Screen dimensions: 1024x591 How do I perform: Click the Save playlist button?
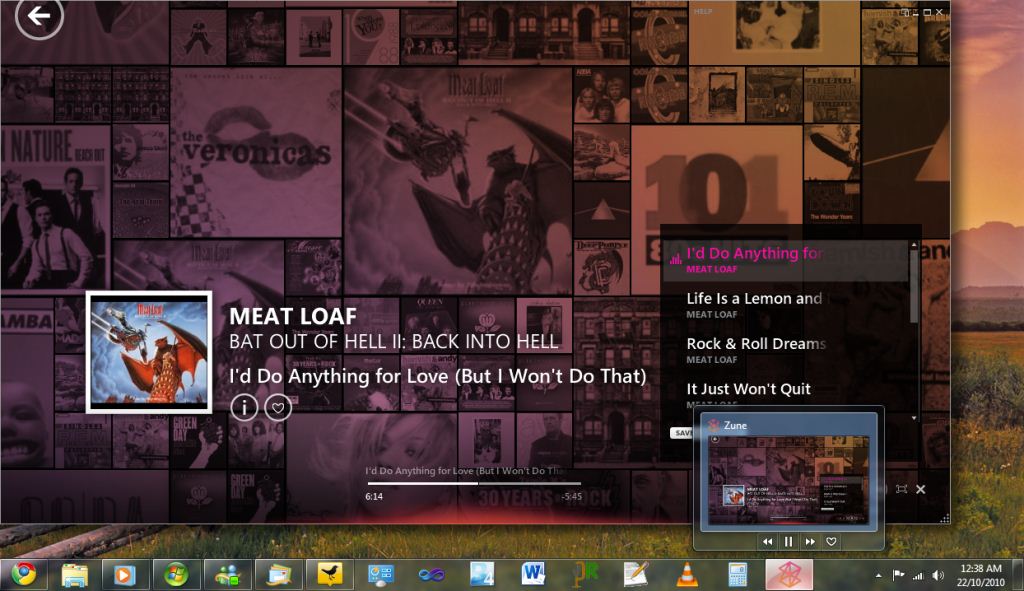683,432
